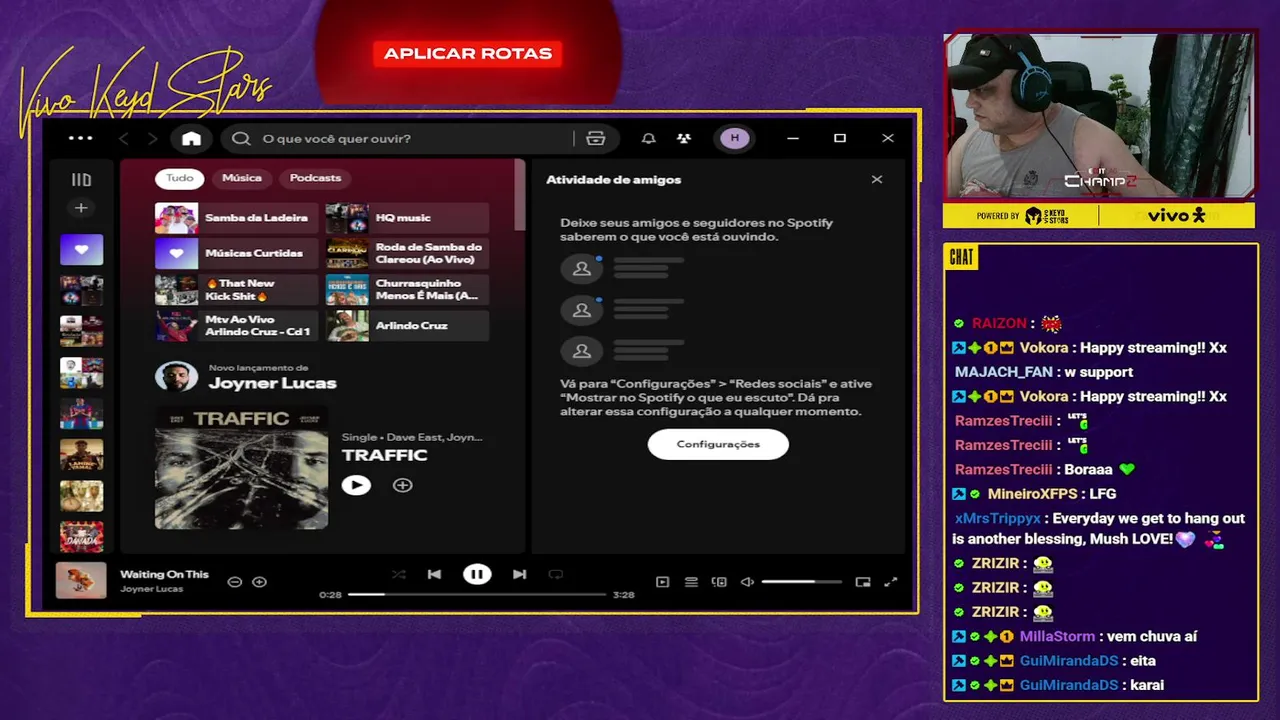Image resolution: width=1280 pixels, height=720 pixels.
Task: Skip to previous track
Action: click(x=434, y=574)
